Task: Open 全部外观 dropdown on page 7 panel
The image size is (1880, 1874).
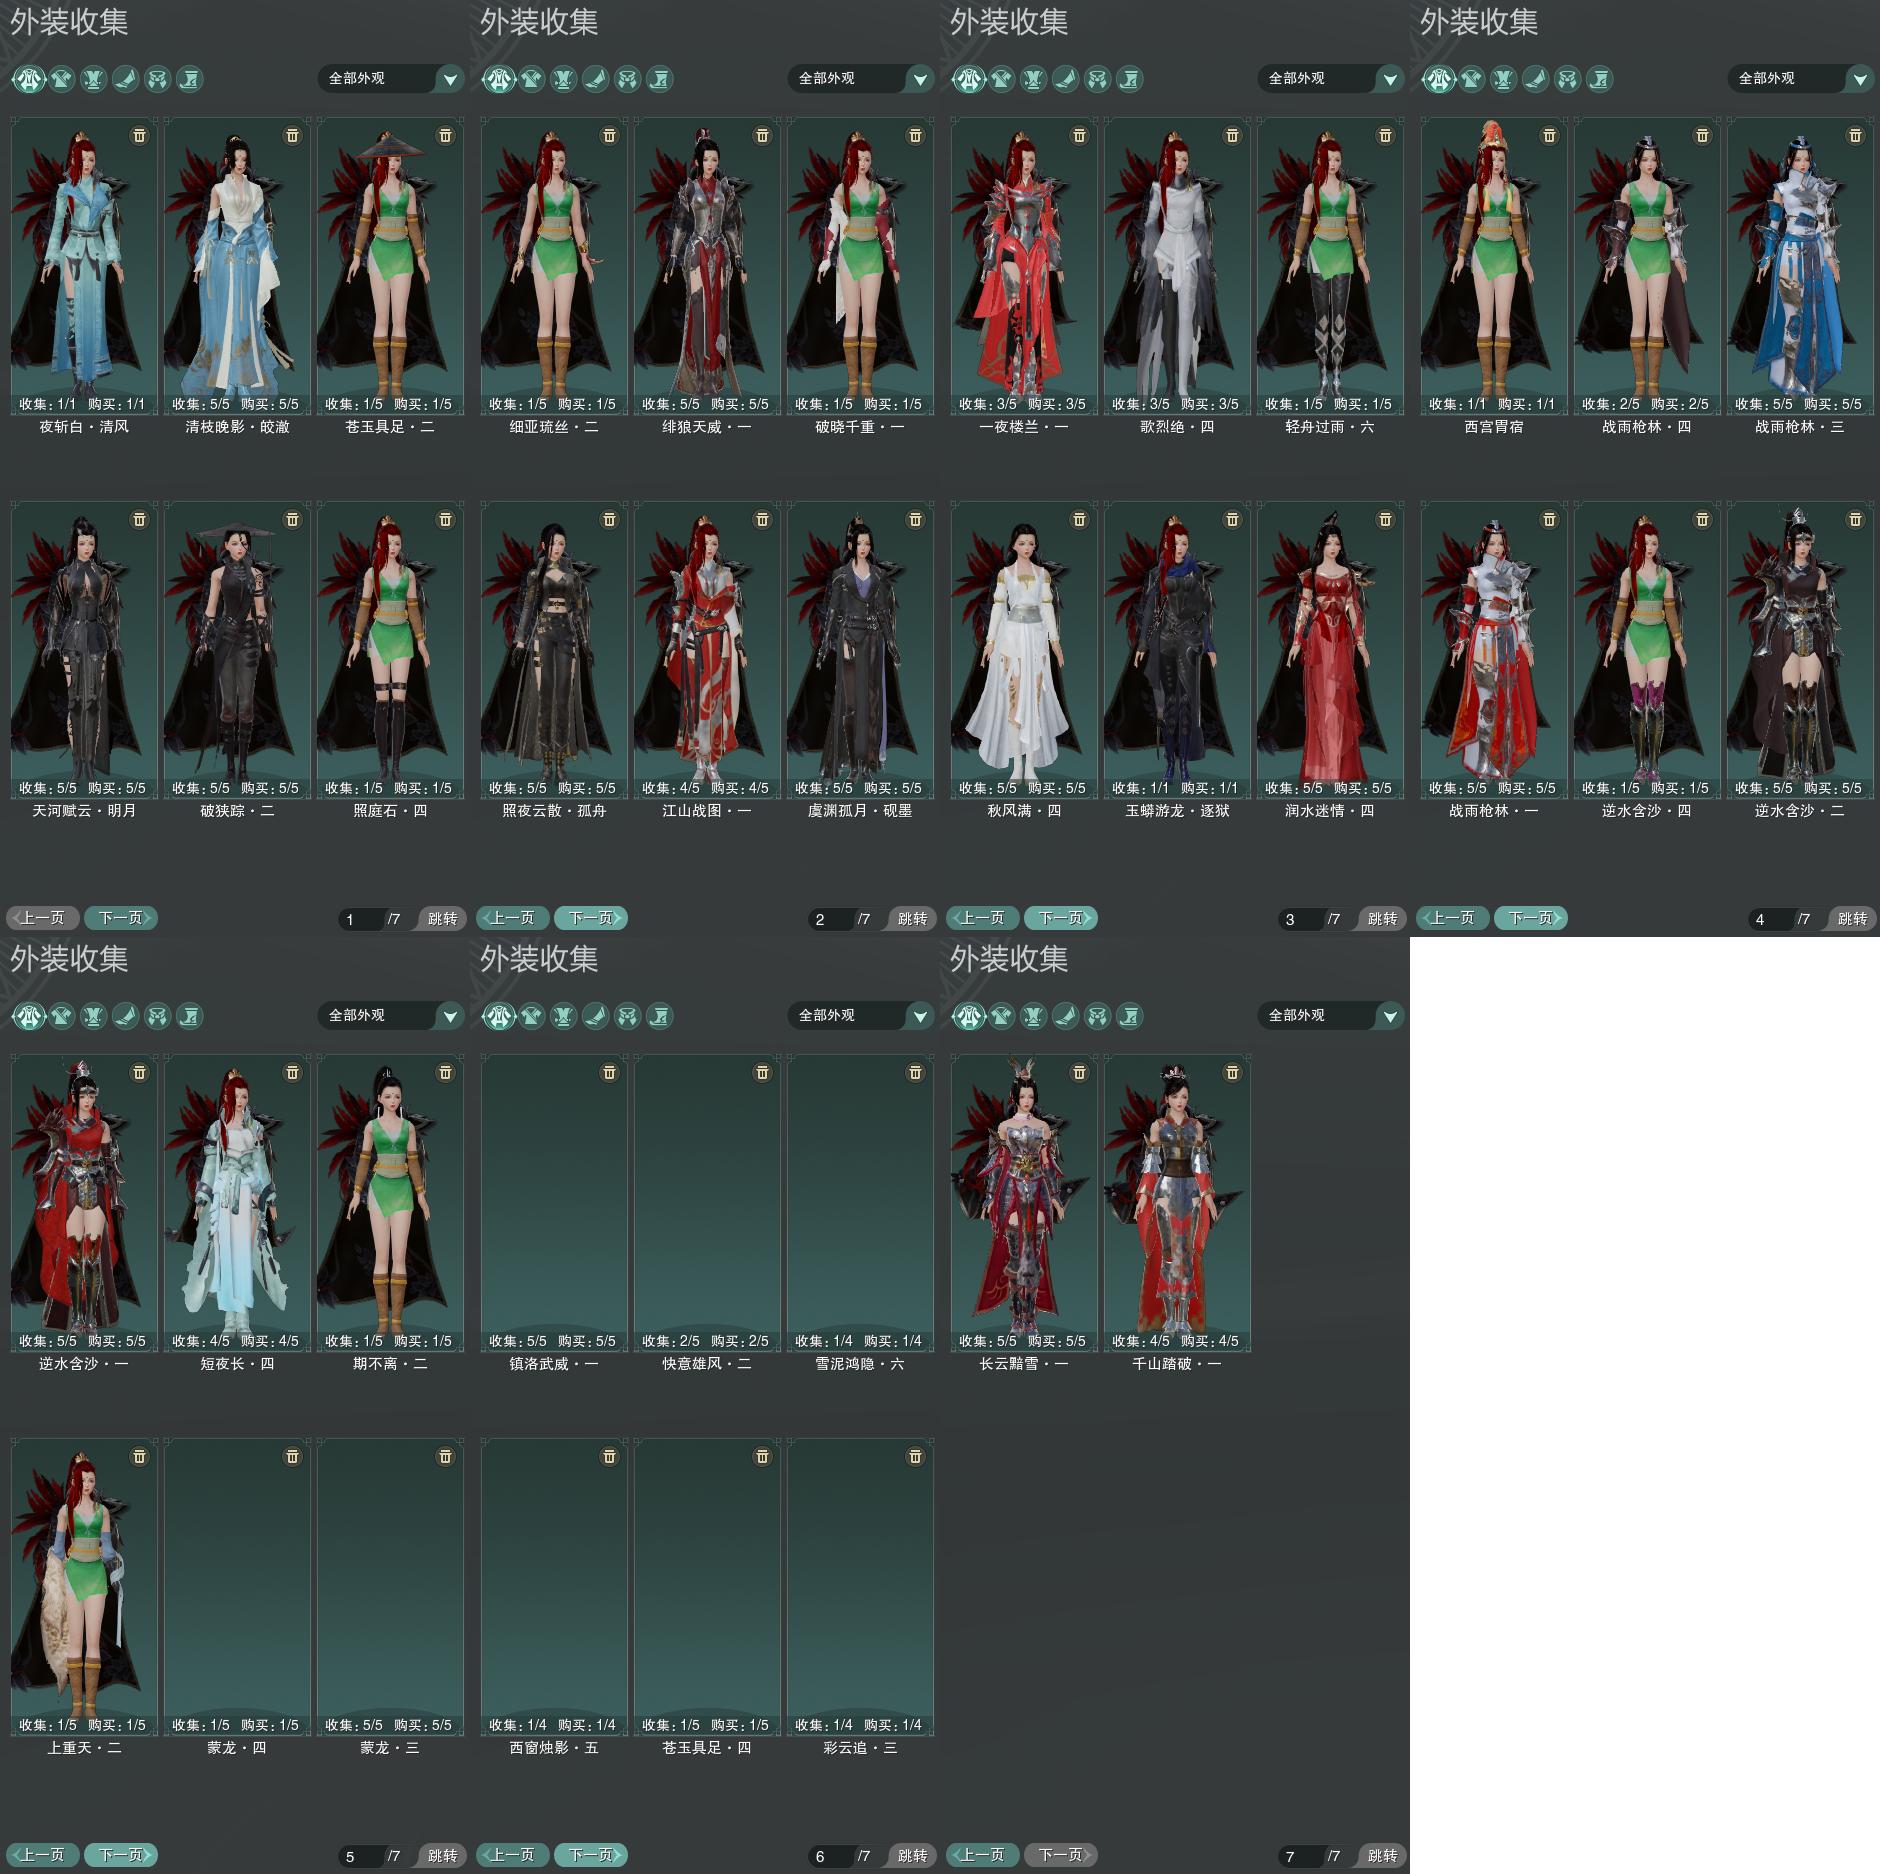Action: 1331,1015
